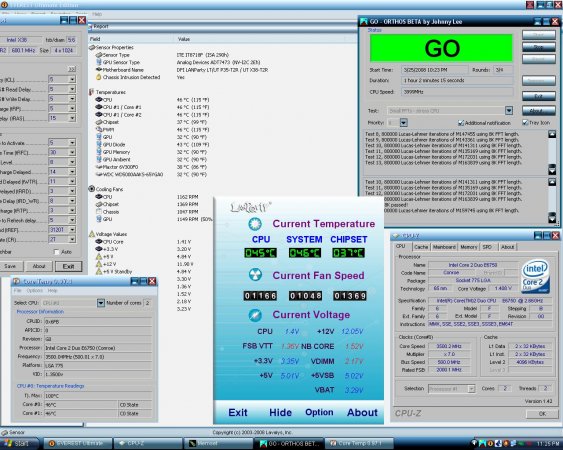The height and width of the screenshot is (450, 563).
Task: Toggle Tray Icon checkbox in ORTHOS
Action: coord(525,122)
